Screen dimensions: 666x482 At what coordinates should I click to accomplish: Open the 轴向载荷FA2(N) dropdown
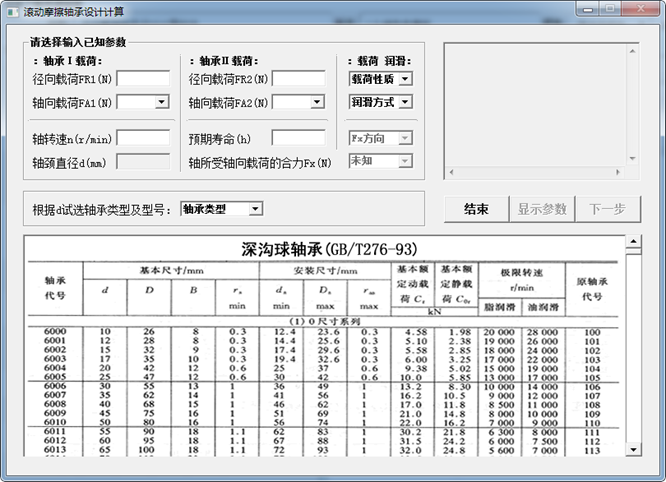pos(317,102)
